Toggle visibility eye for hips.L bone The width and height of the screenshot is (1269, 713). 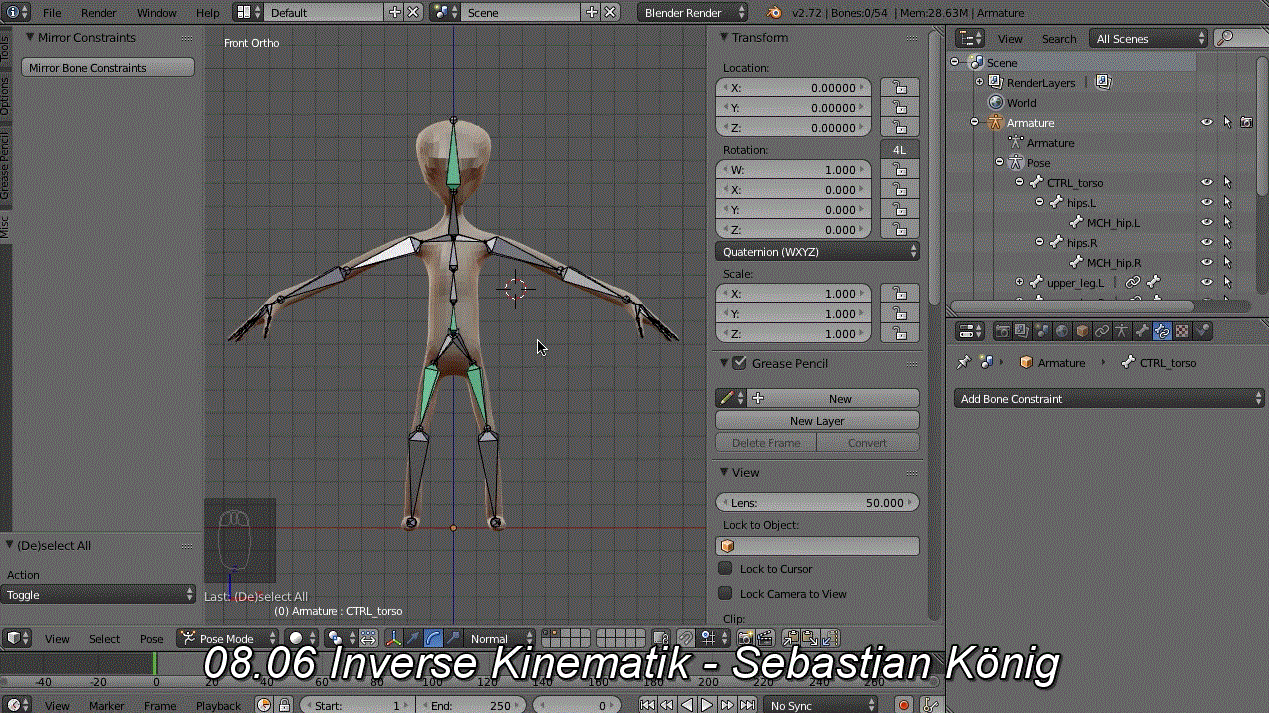tap(1207, 203)
